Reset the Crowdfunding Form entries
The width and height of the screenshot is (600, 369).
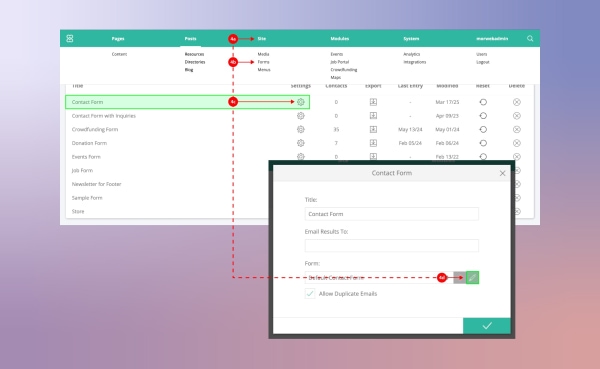(x=483, y=129)
